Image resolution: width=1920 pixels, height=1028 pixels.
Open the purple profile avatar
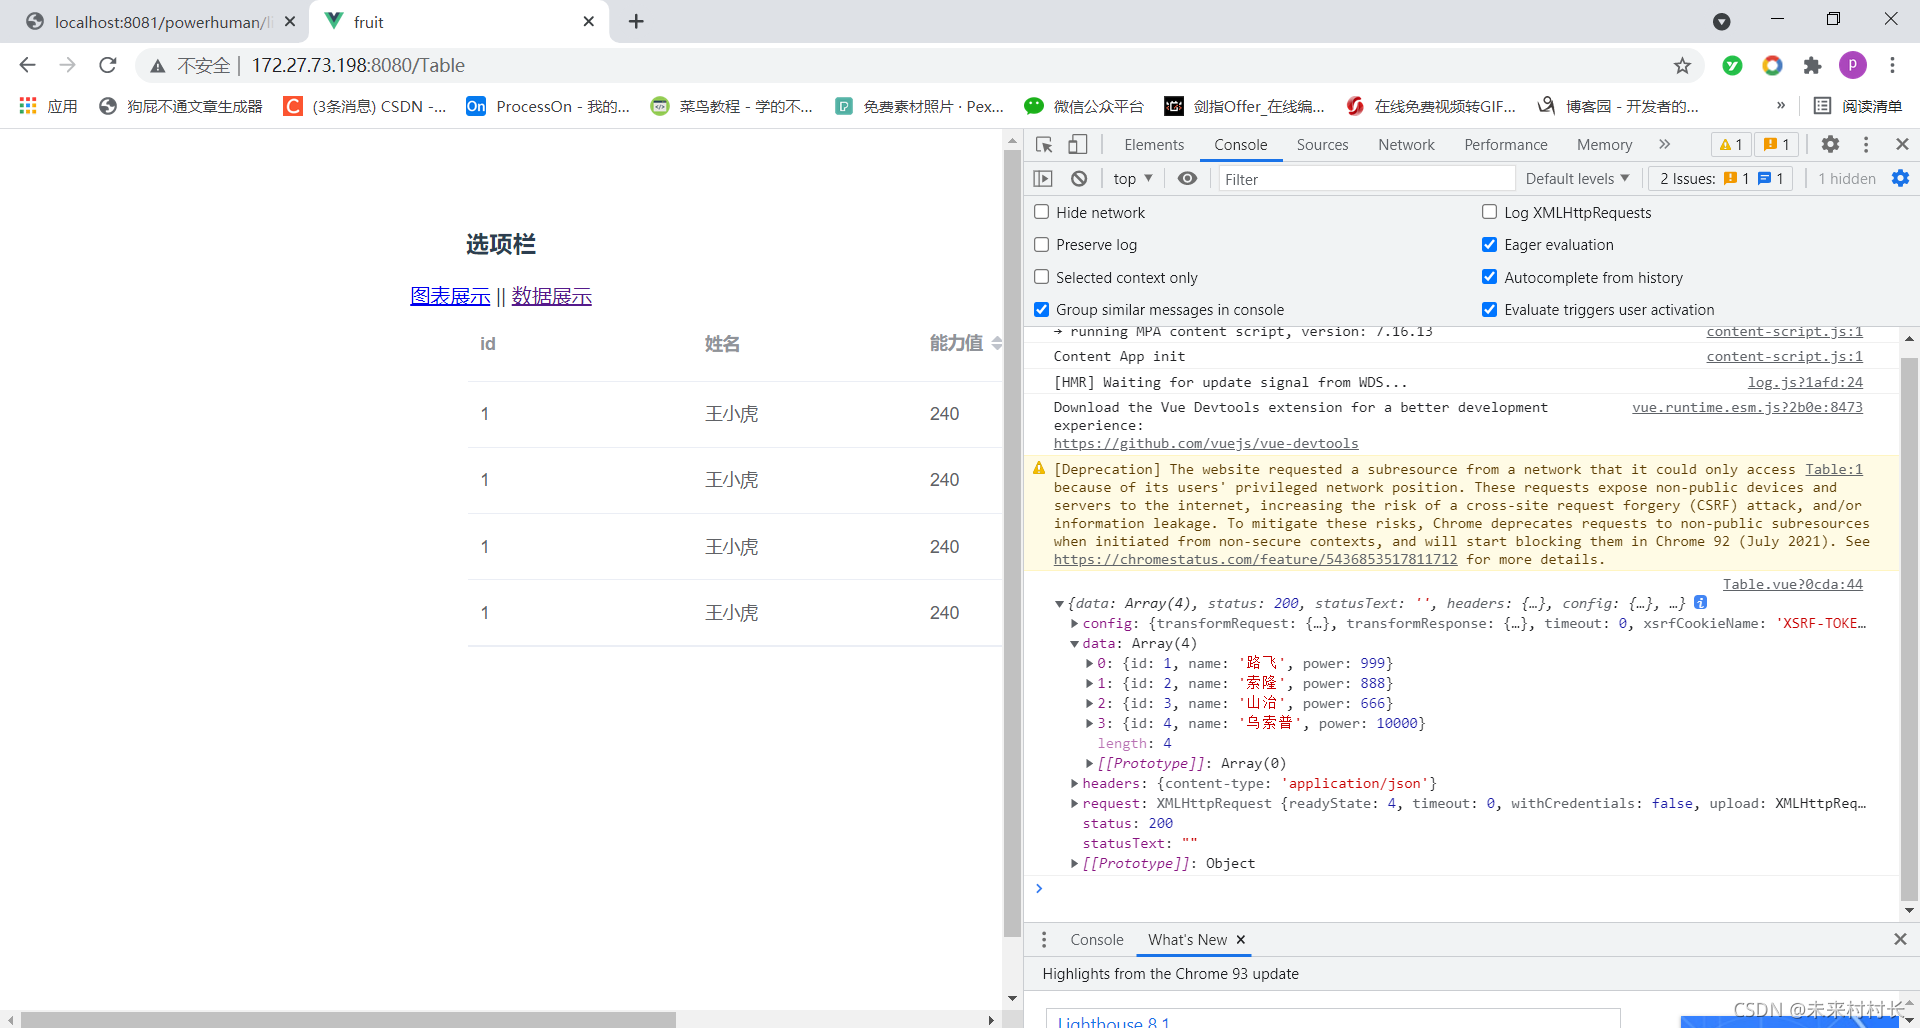pyautogui.click(x=1853, y=65)
